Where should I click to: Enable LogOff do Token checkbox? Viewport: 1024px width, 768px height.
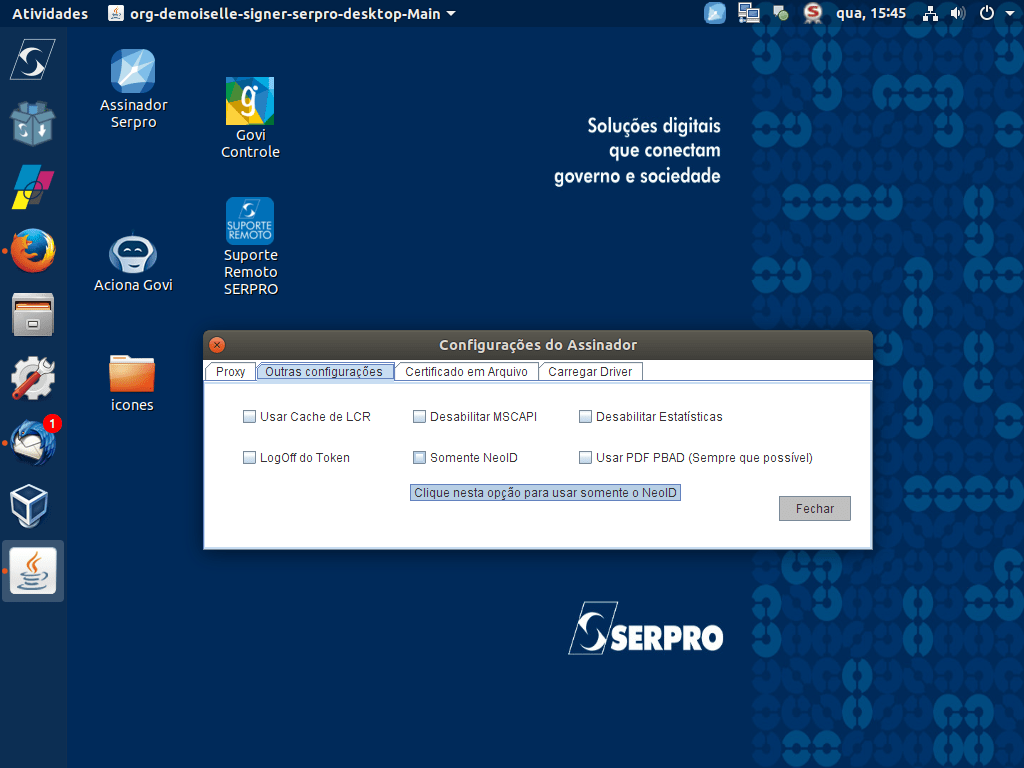pos(249,458)
